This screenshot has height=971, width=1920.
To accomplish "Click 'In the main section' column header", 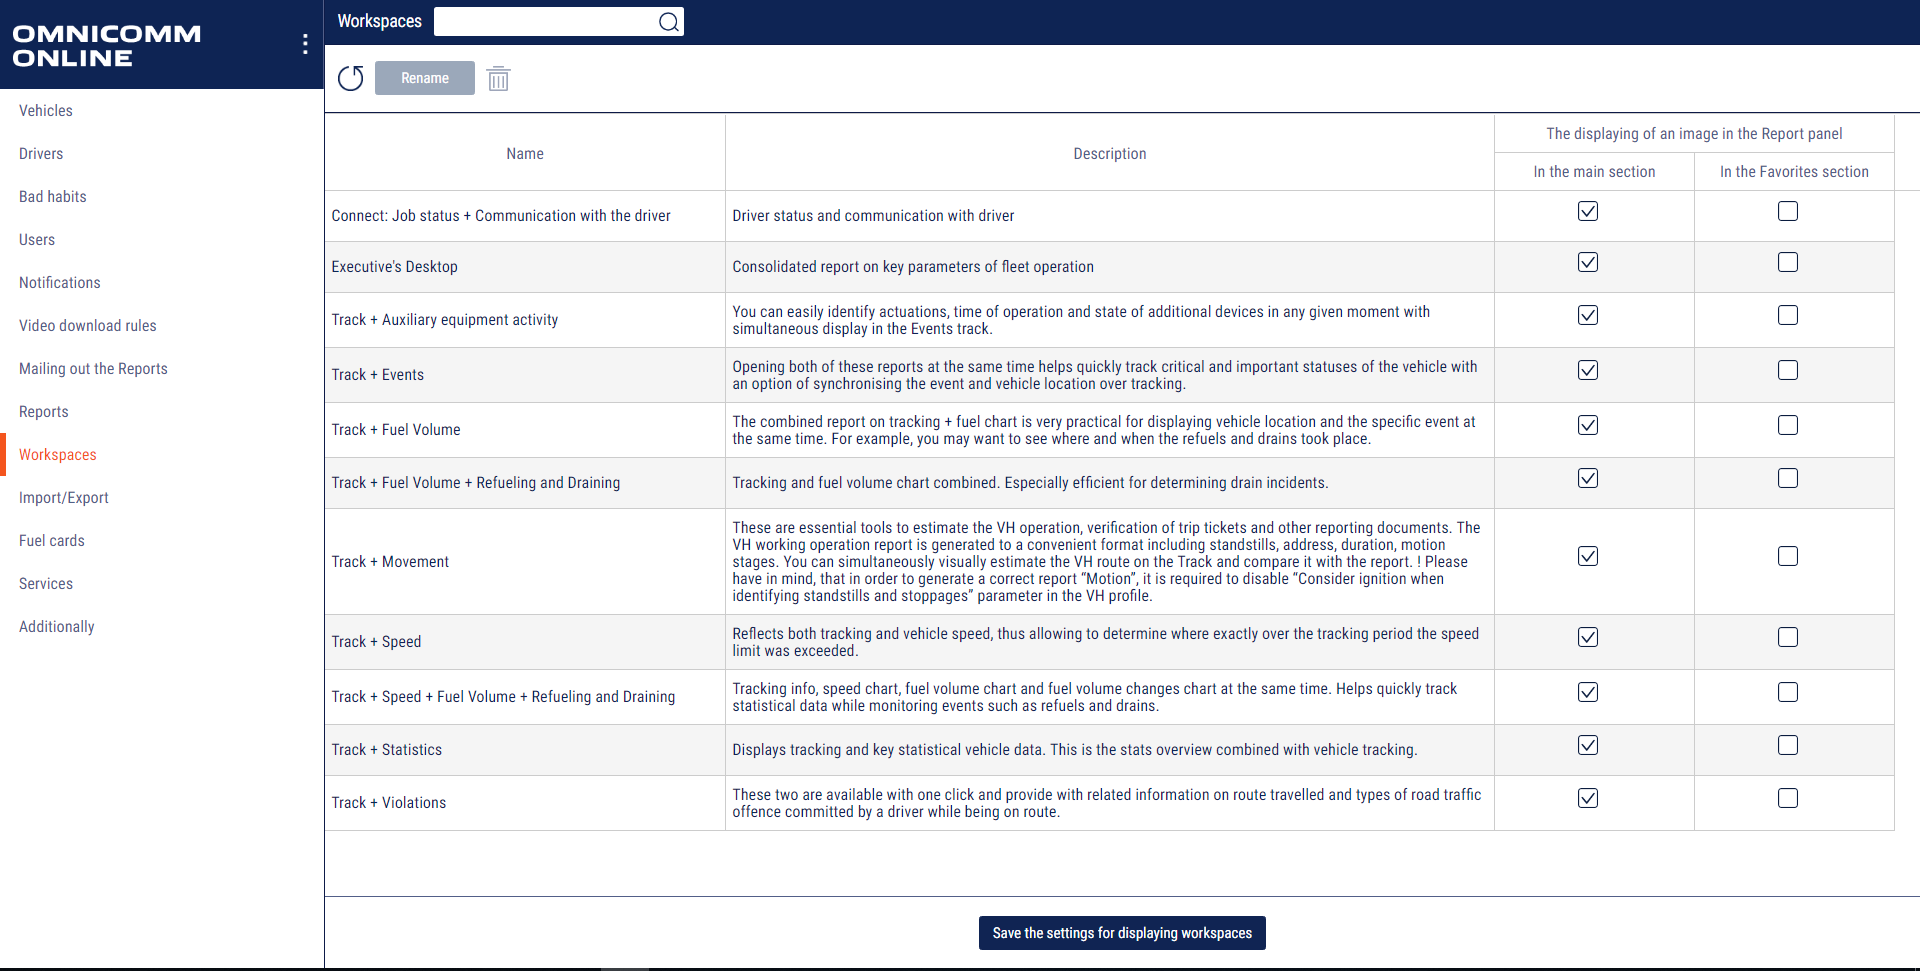I will click(1594, 172).
